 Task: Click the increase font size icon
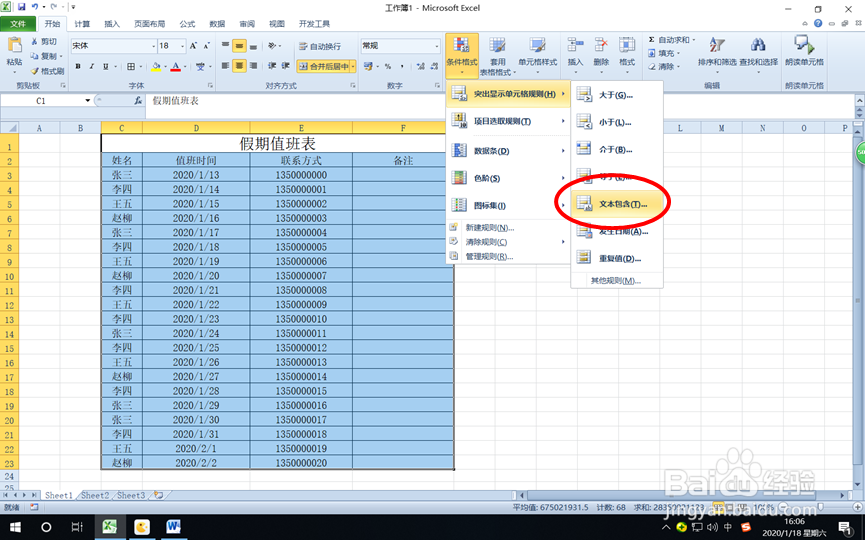tap(193, 46)
